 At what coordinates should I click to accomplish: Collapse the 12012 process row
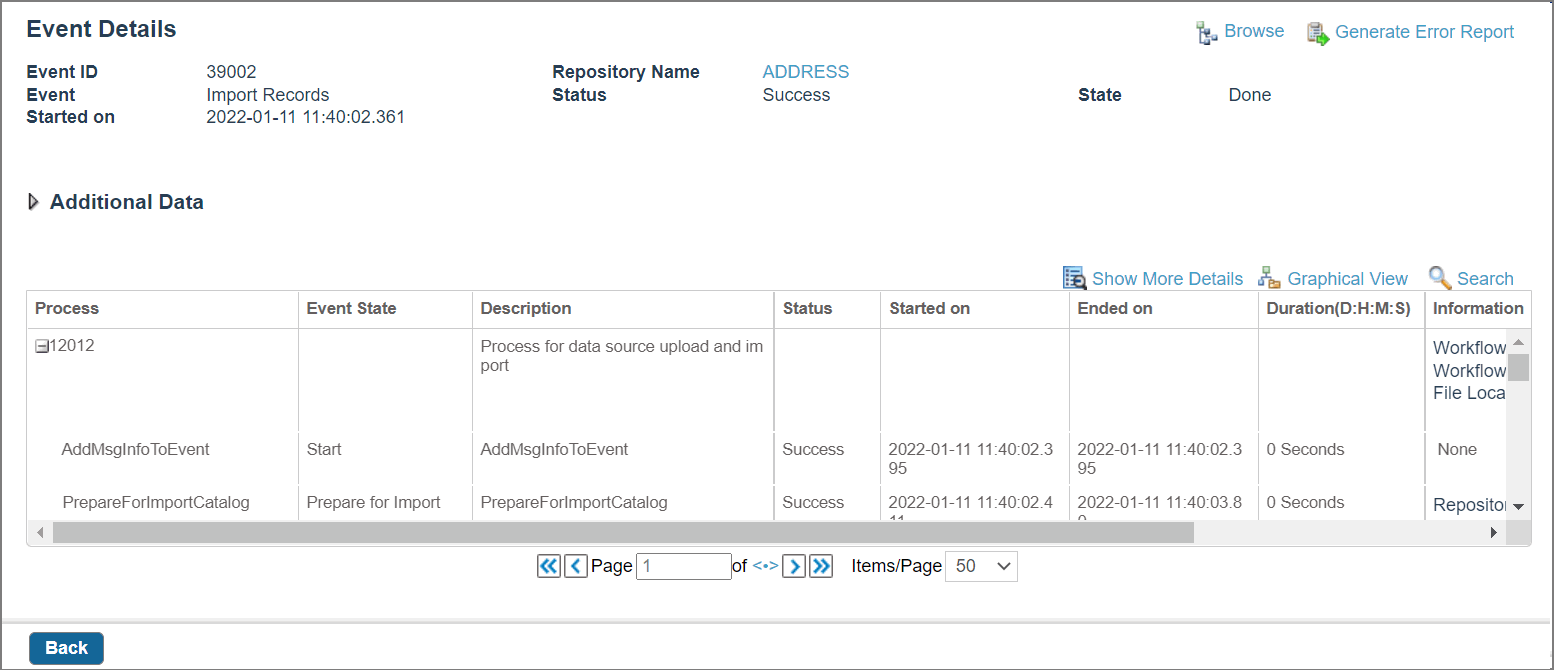click(42, 347)
